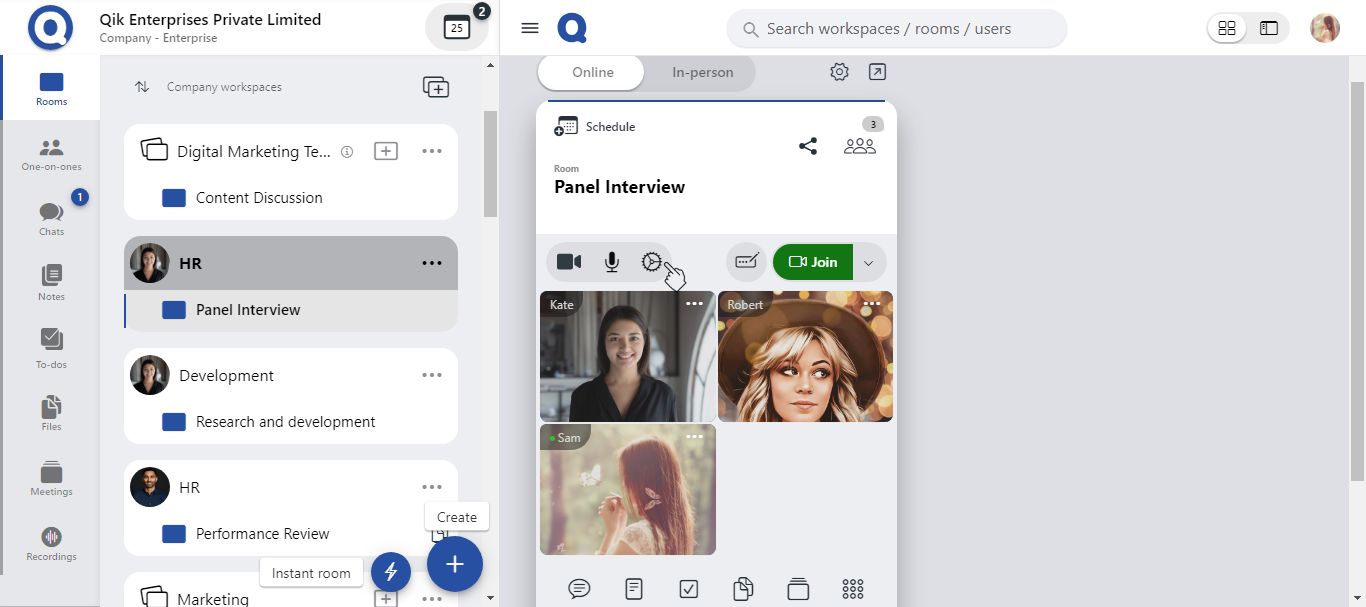The width and height of the screenshot is (1366, 607).
Task: Open the calendar icon showing 25
Action: 456,28
